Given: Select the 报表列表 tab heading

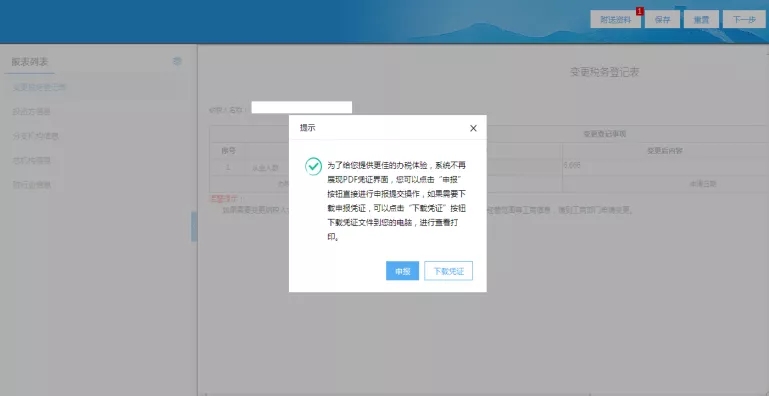Looking at the screenshot, I should (30, 62).
